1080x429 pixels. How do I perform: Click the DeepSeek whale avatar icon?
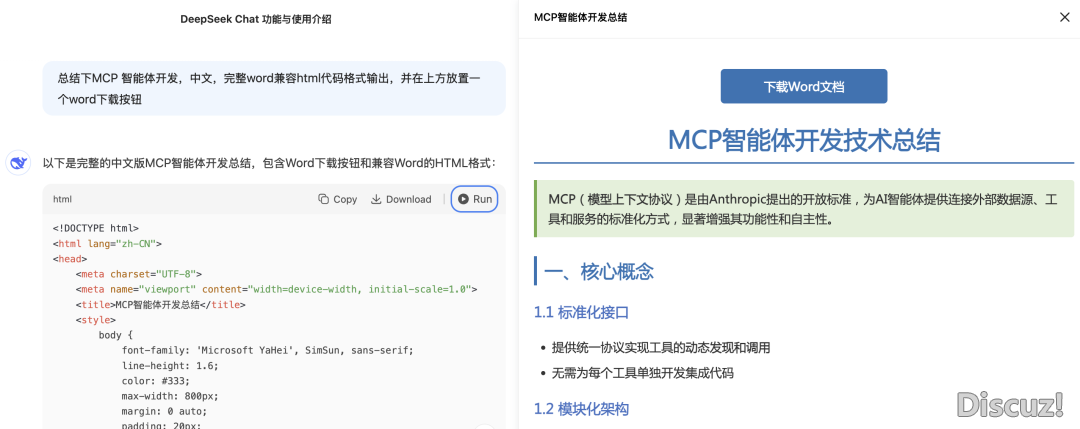pyautogui.click(x=19, y=163)
